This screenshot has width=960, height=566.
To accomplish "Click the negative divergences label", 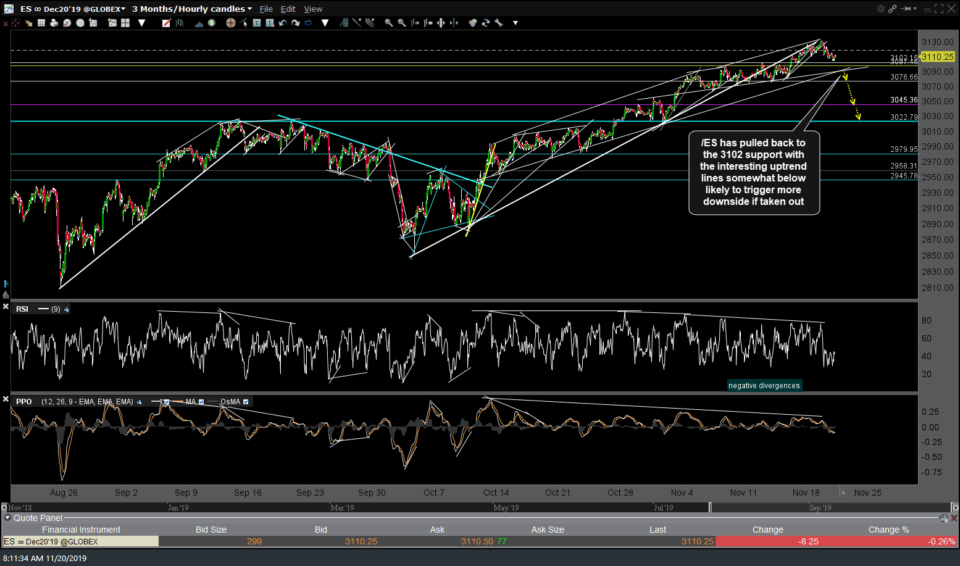I will click(x=763, y=385).
